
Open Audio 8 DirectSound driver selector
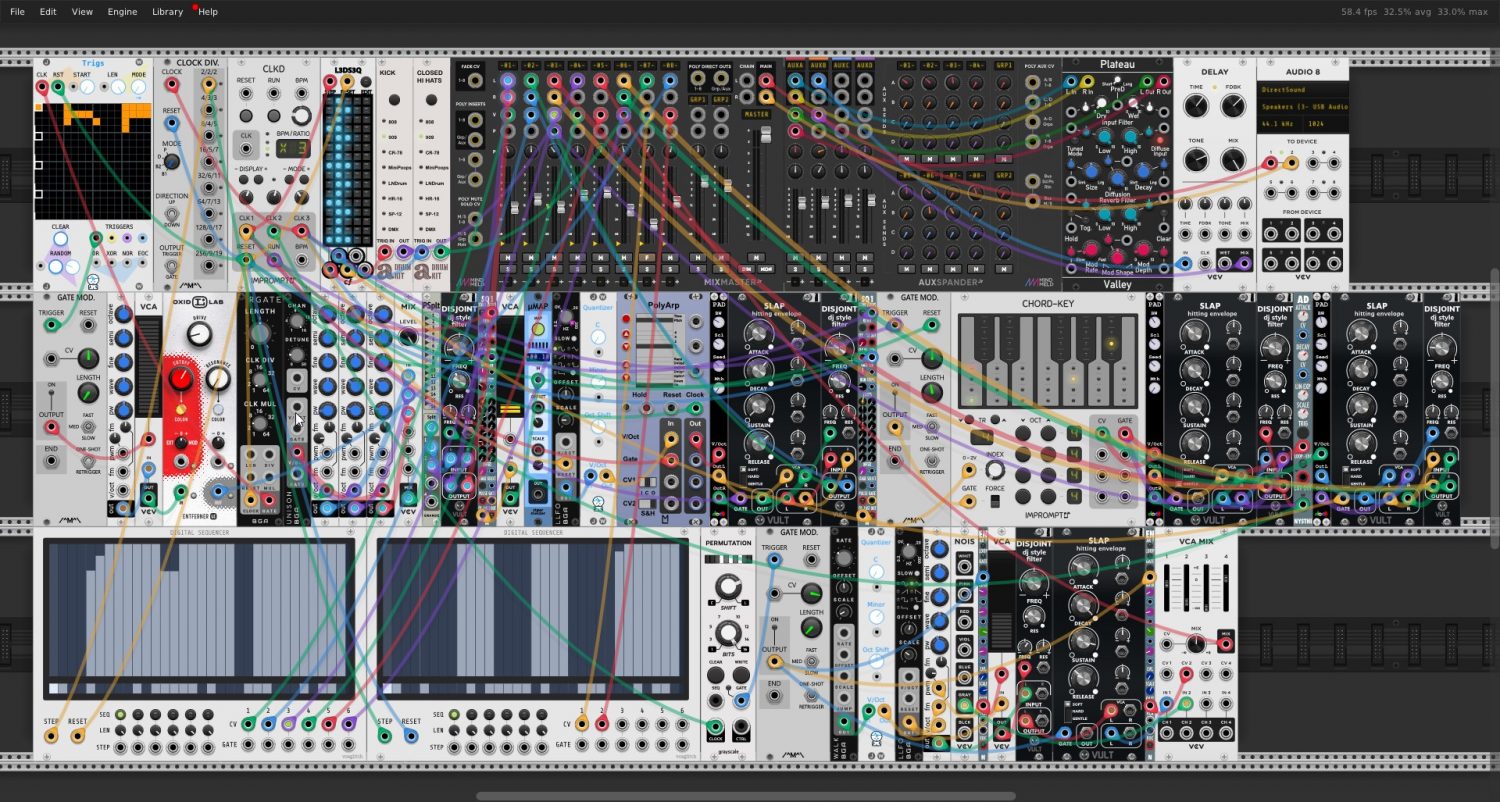pos(1302,90)
